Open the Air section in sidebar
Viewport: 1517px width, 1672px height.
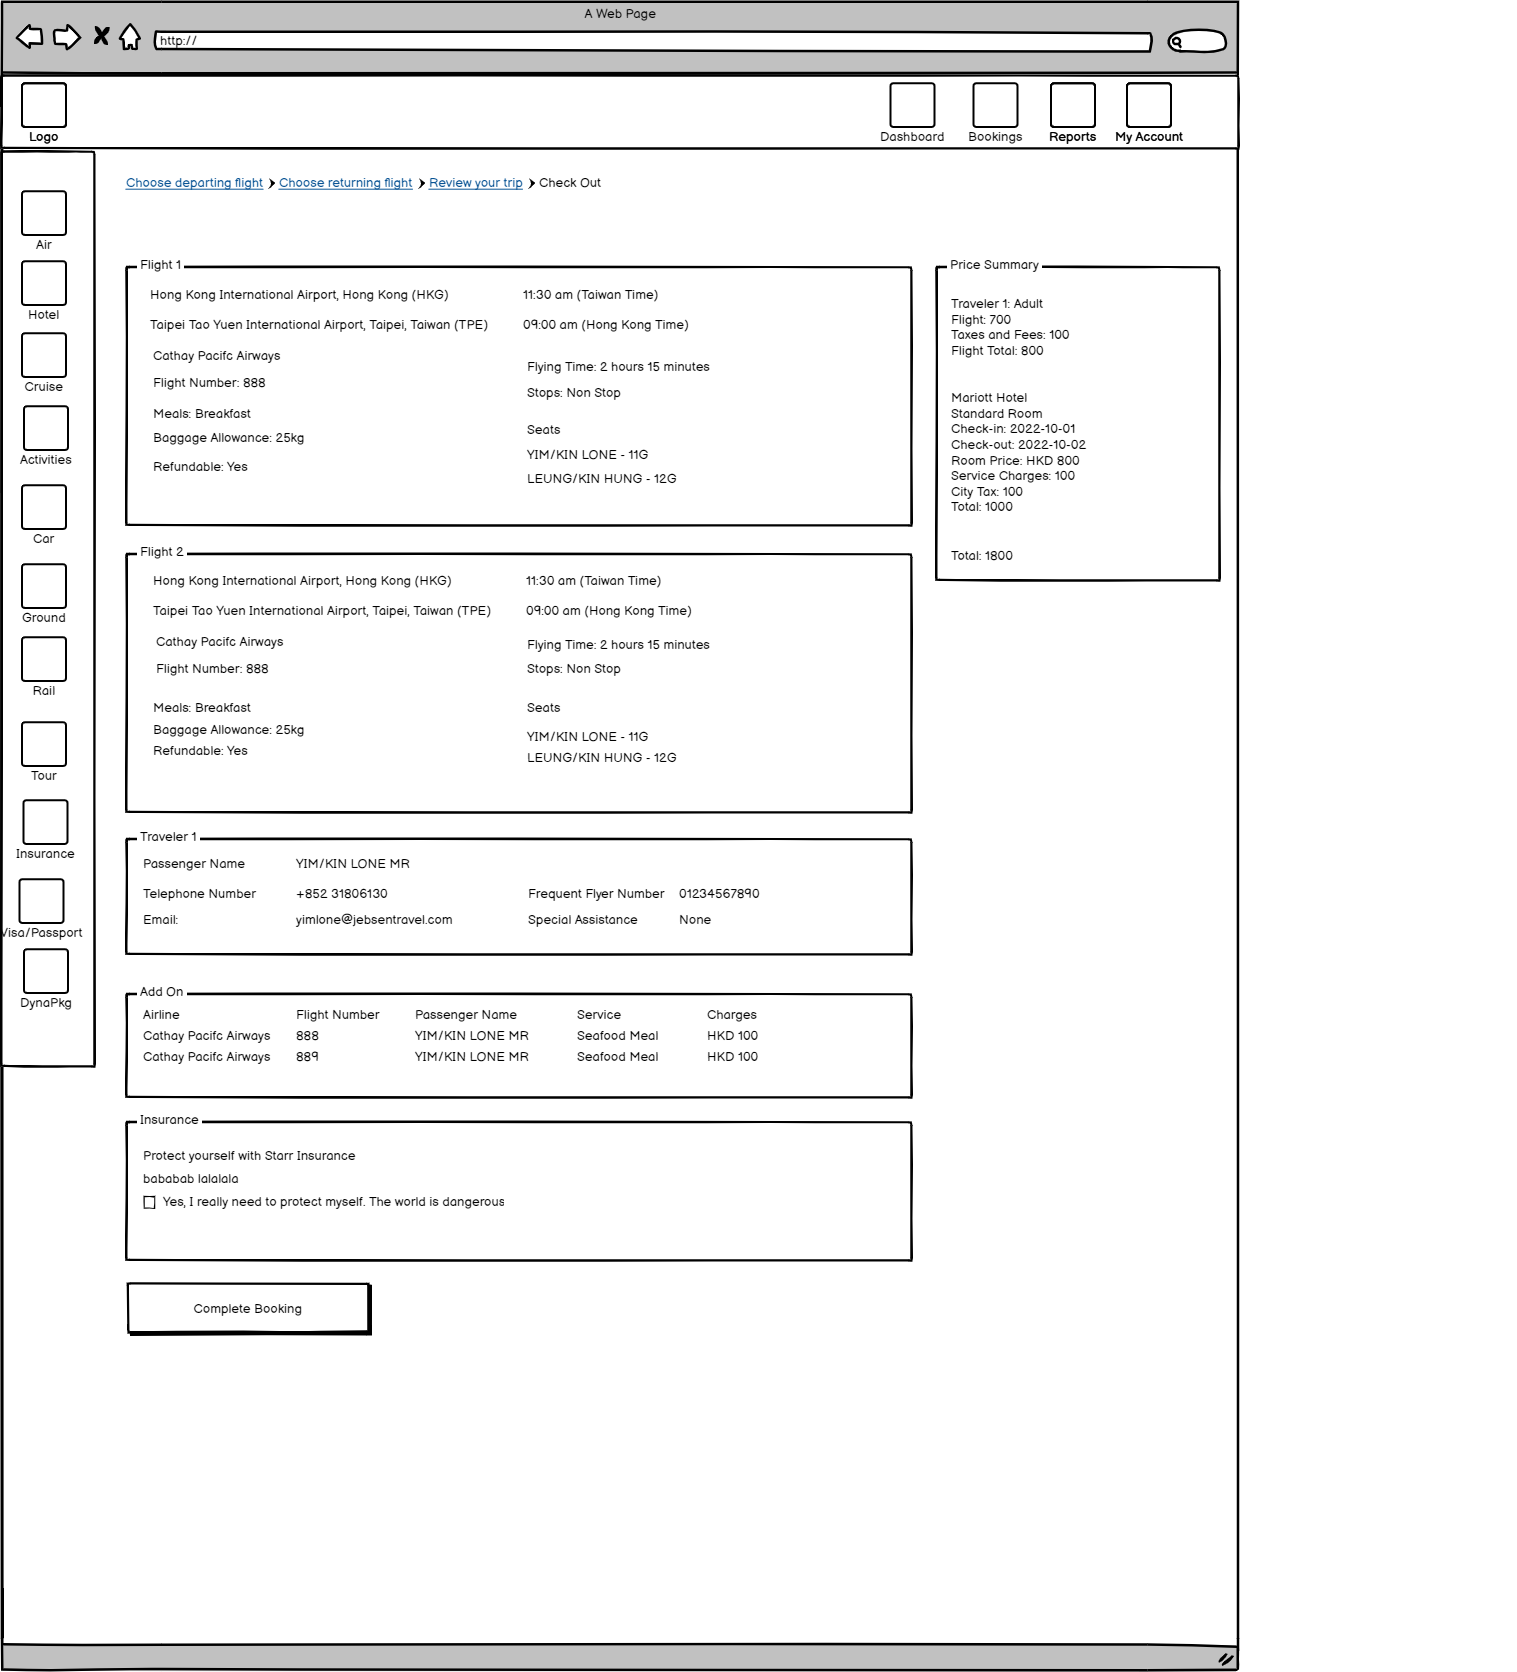44,213
